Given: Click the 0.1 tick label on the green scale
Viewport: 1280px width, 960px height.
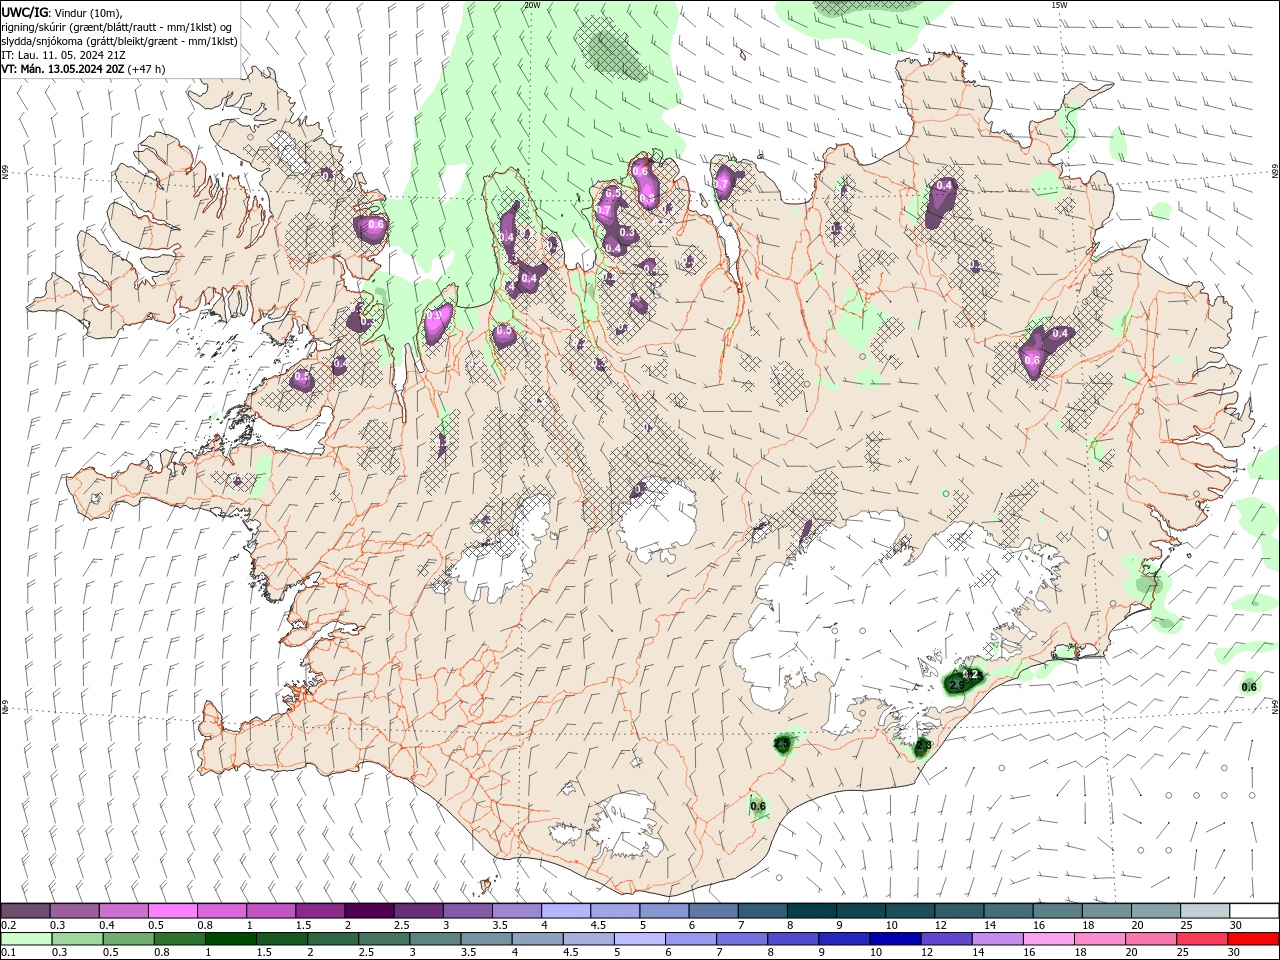Looking at the screenshot, I should point(7,952).
